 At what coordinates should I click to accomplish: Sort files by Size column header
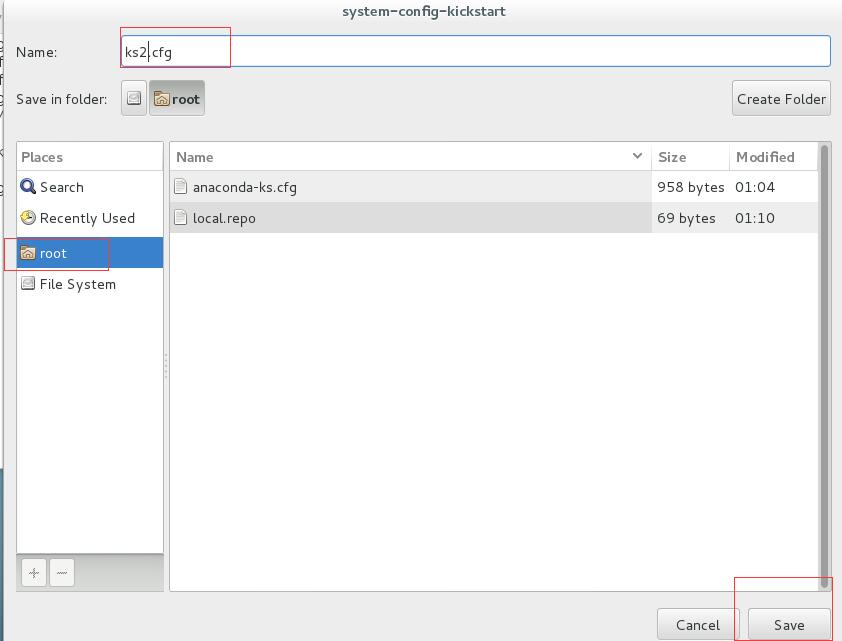[691, 157]
